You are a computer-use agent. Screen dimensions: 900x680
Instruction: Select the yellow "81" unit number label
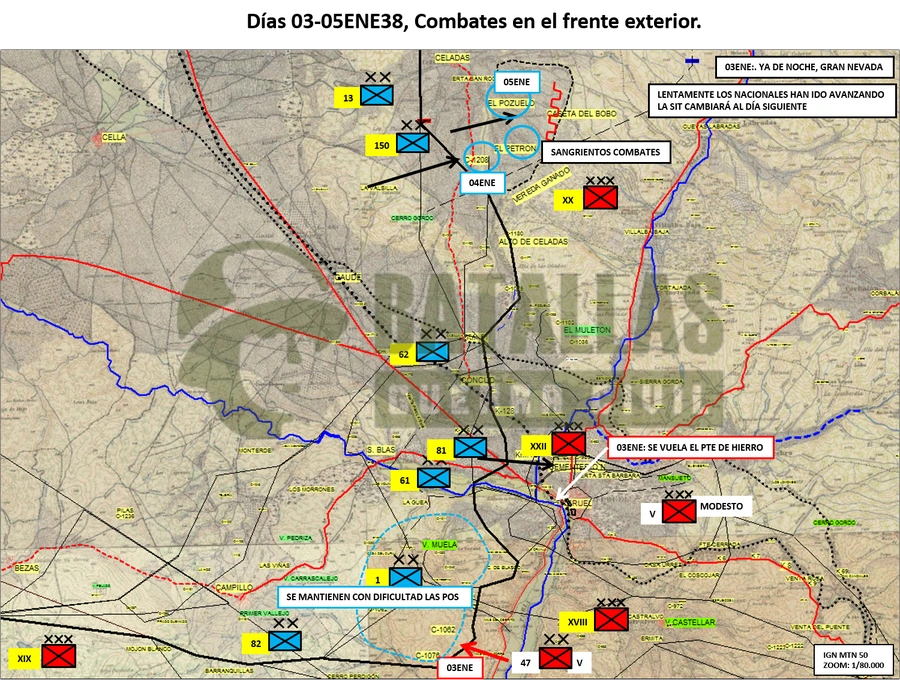tap(441, 450)
